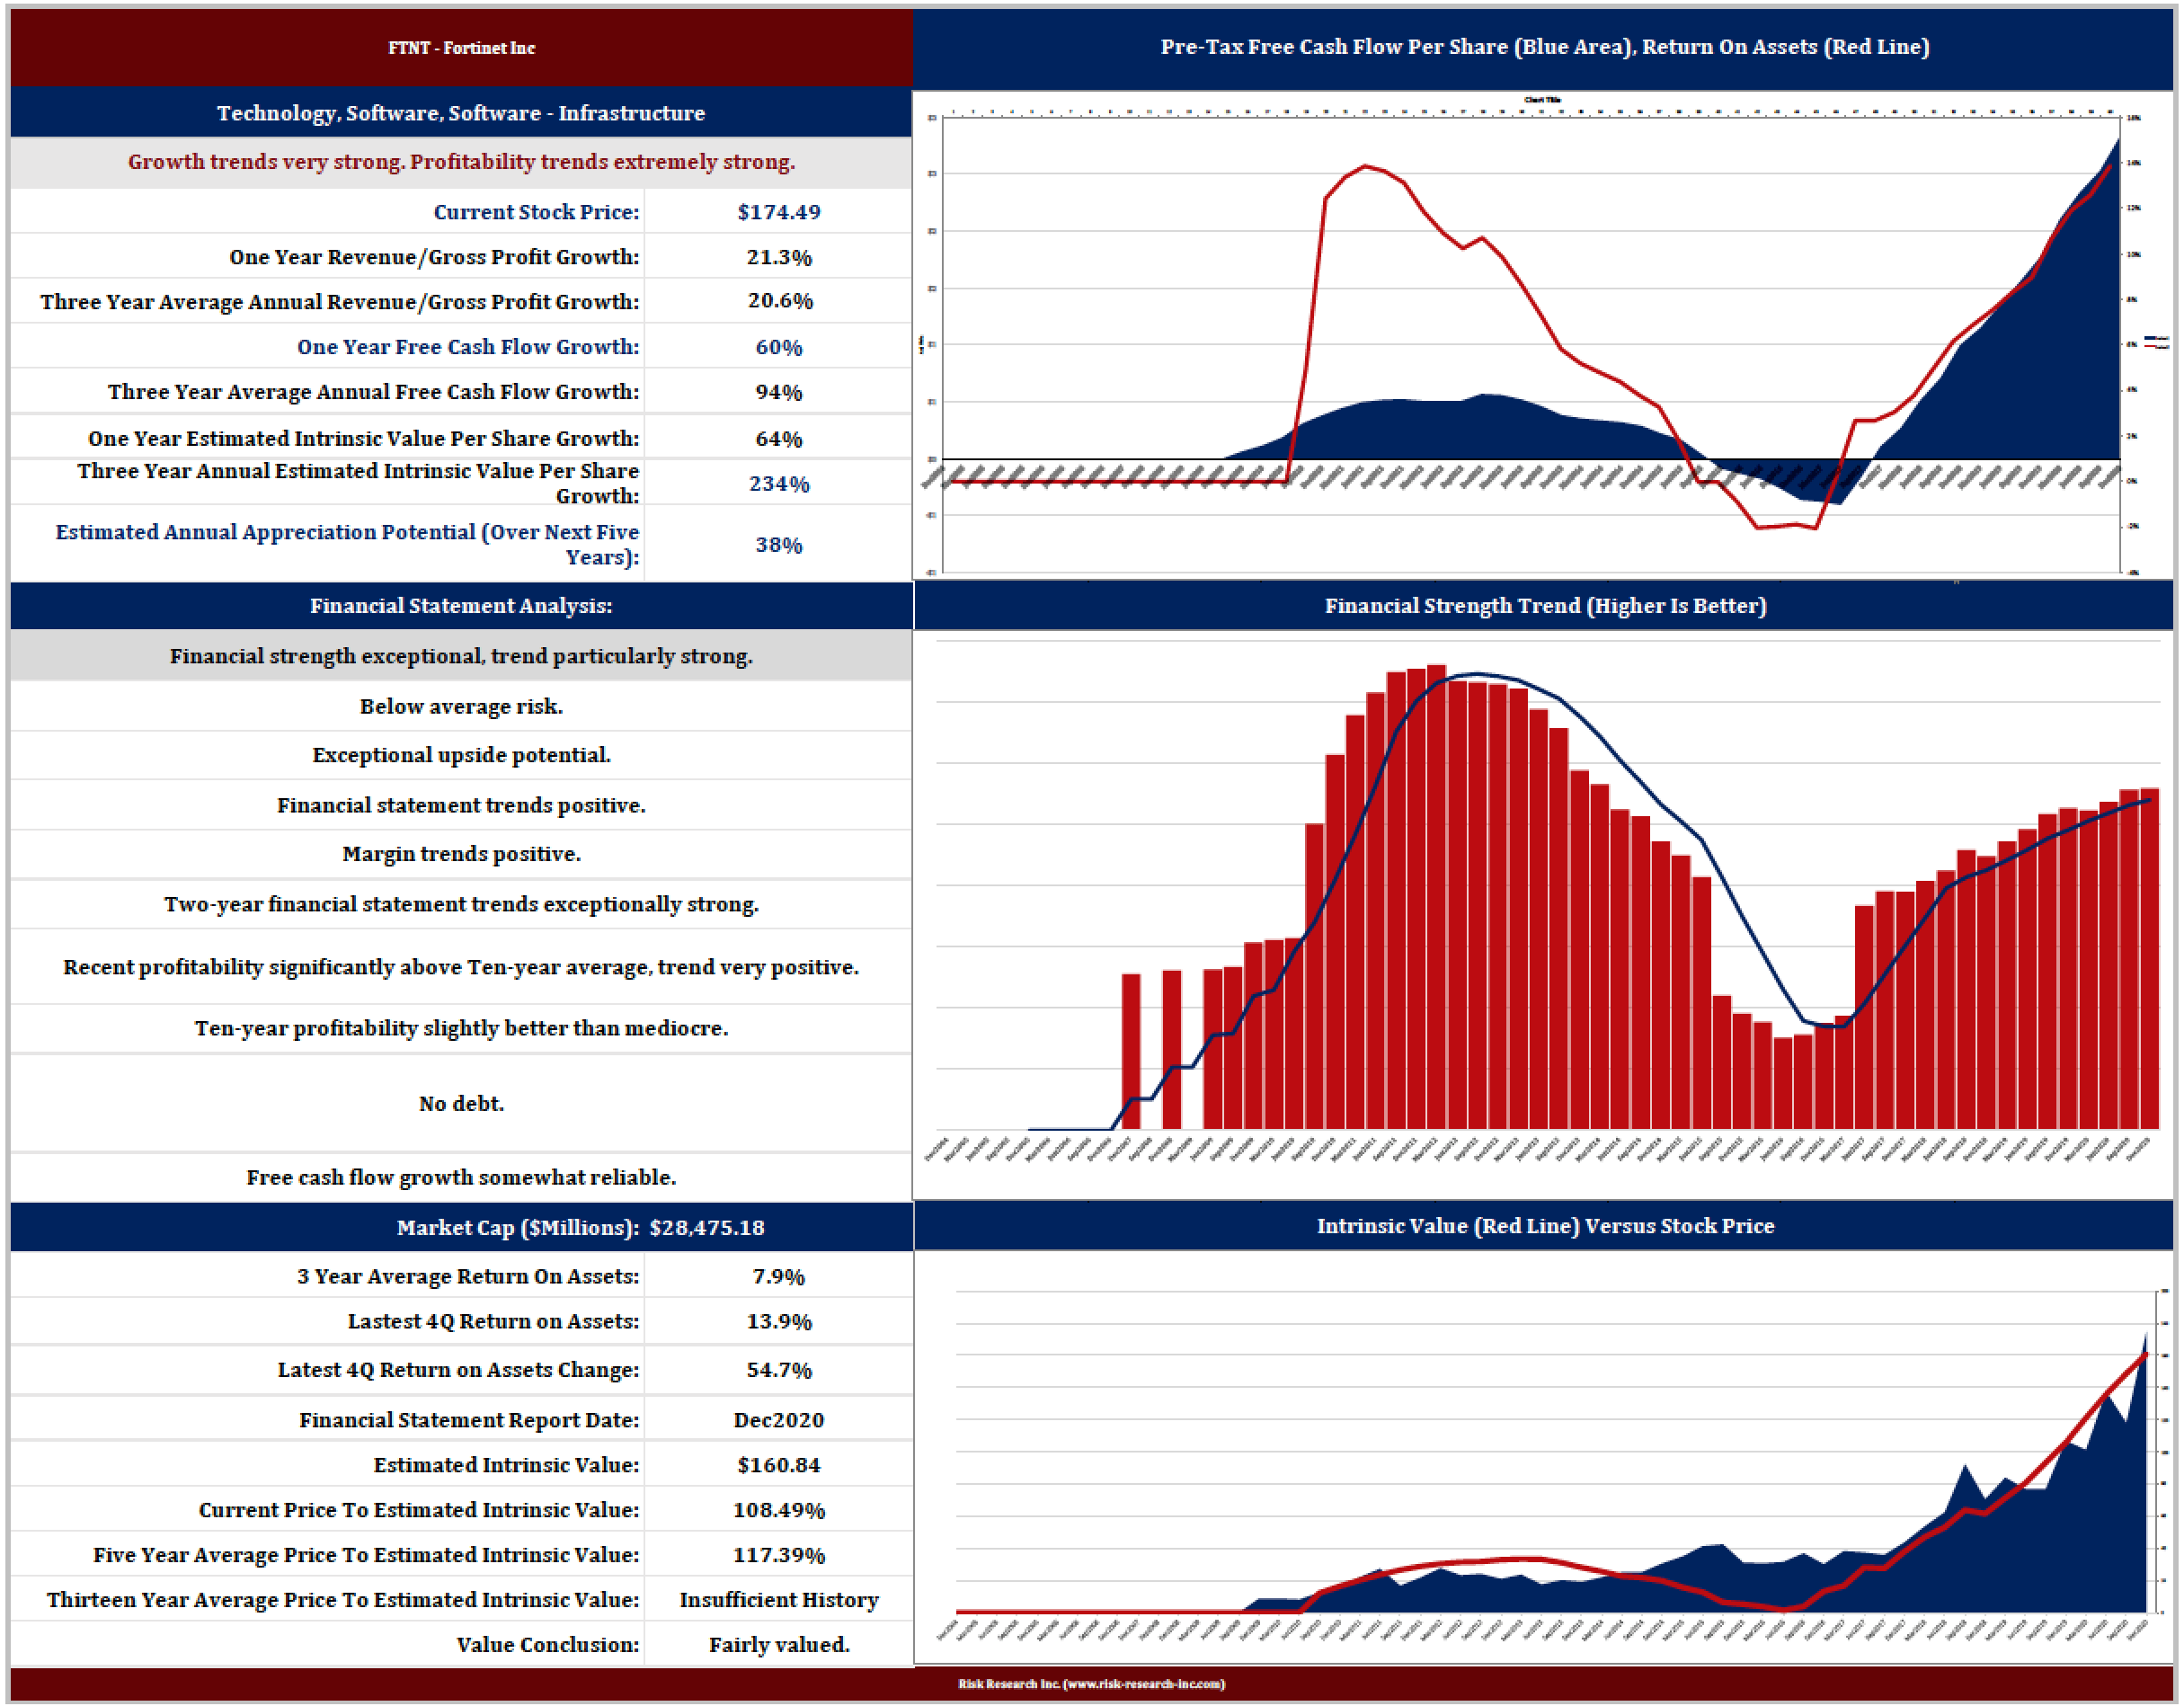Screen dimensions: 2184x1706
Task: Click the Value Conclusion label
Action: pos(548,1645)
